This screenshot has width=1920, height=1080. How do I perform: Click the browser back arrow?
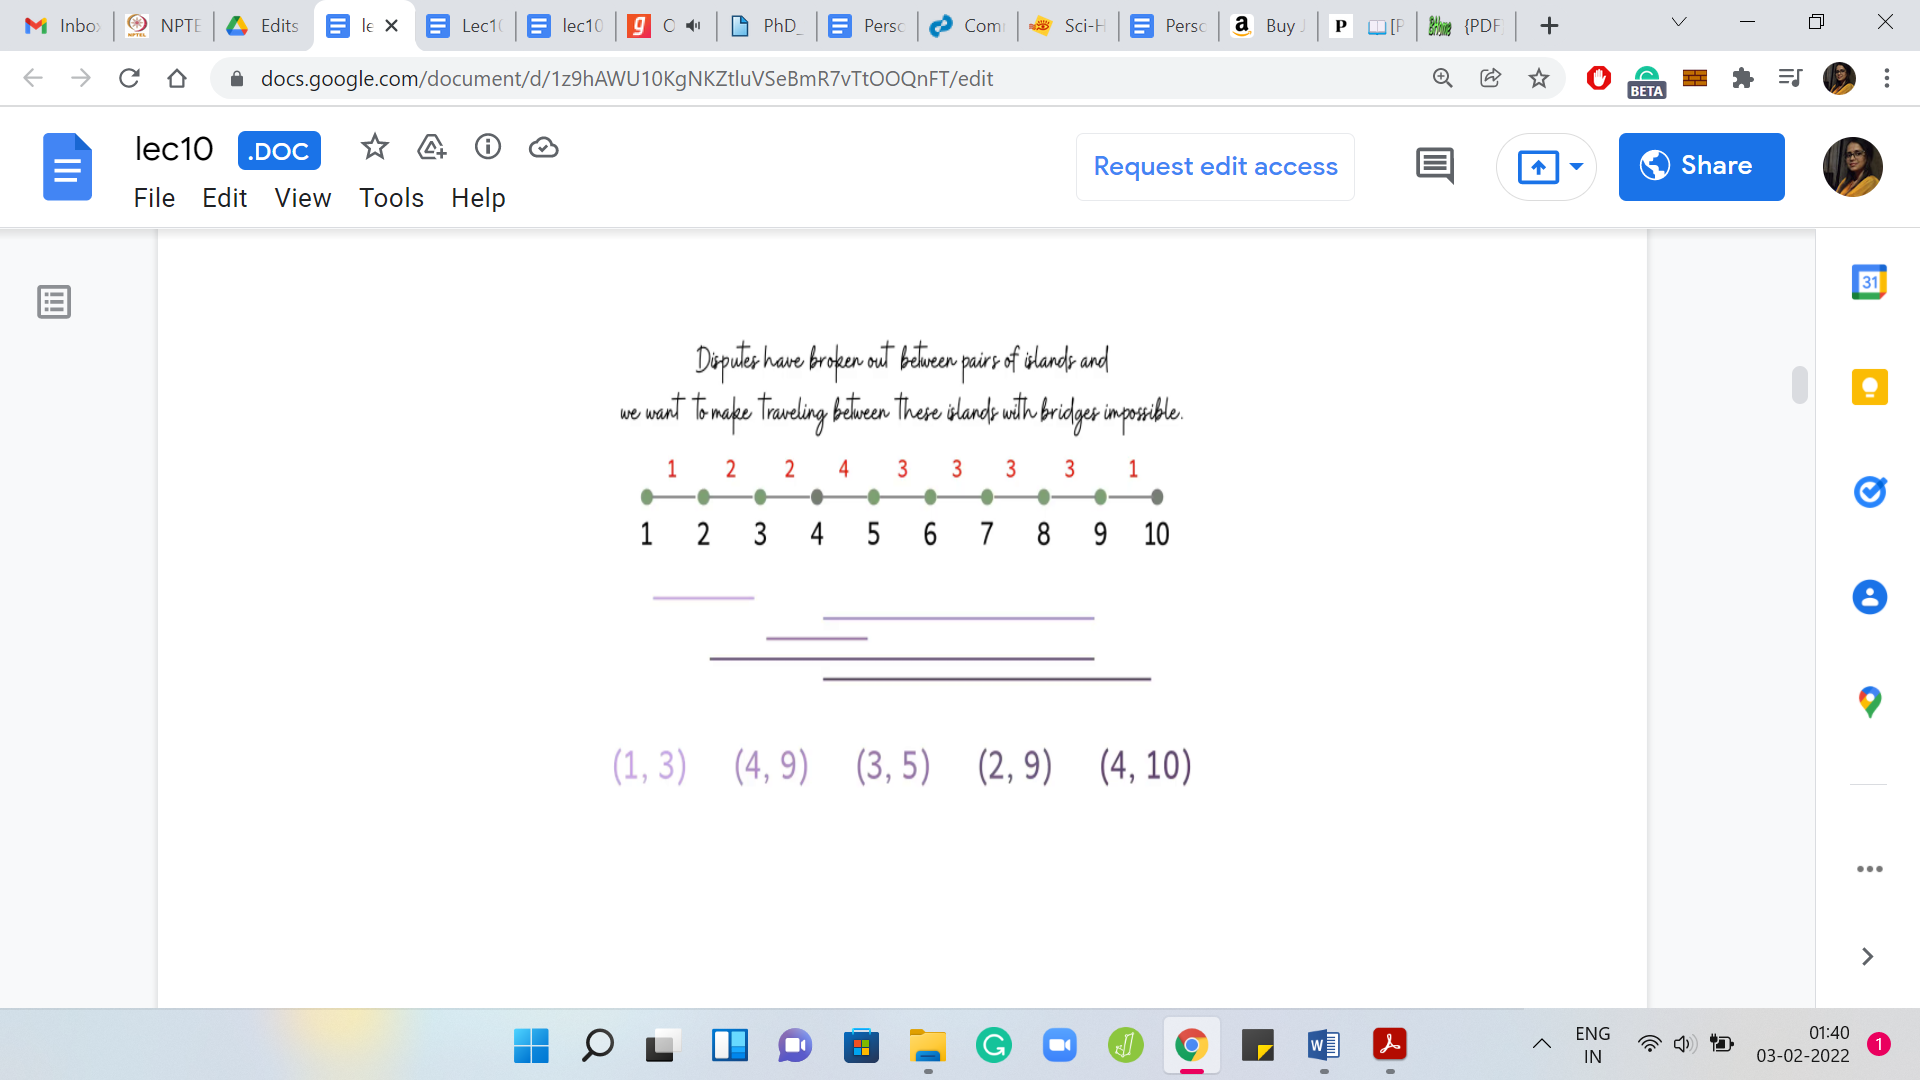pyautogui.click(x=33, y=78)
